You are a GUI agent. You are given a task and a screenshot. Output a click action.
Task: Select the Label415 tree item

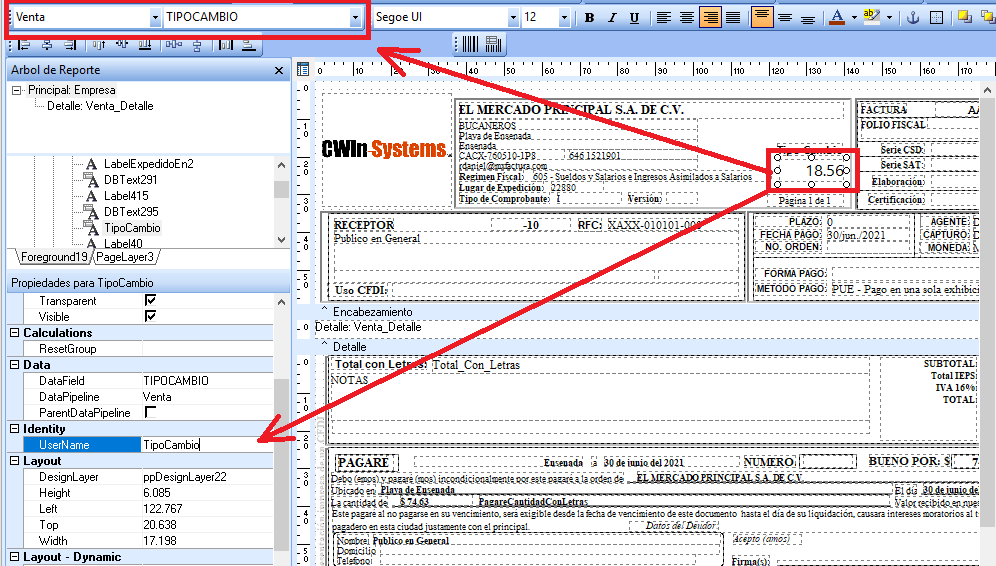pos(126,196)
